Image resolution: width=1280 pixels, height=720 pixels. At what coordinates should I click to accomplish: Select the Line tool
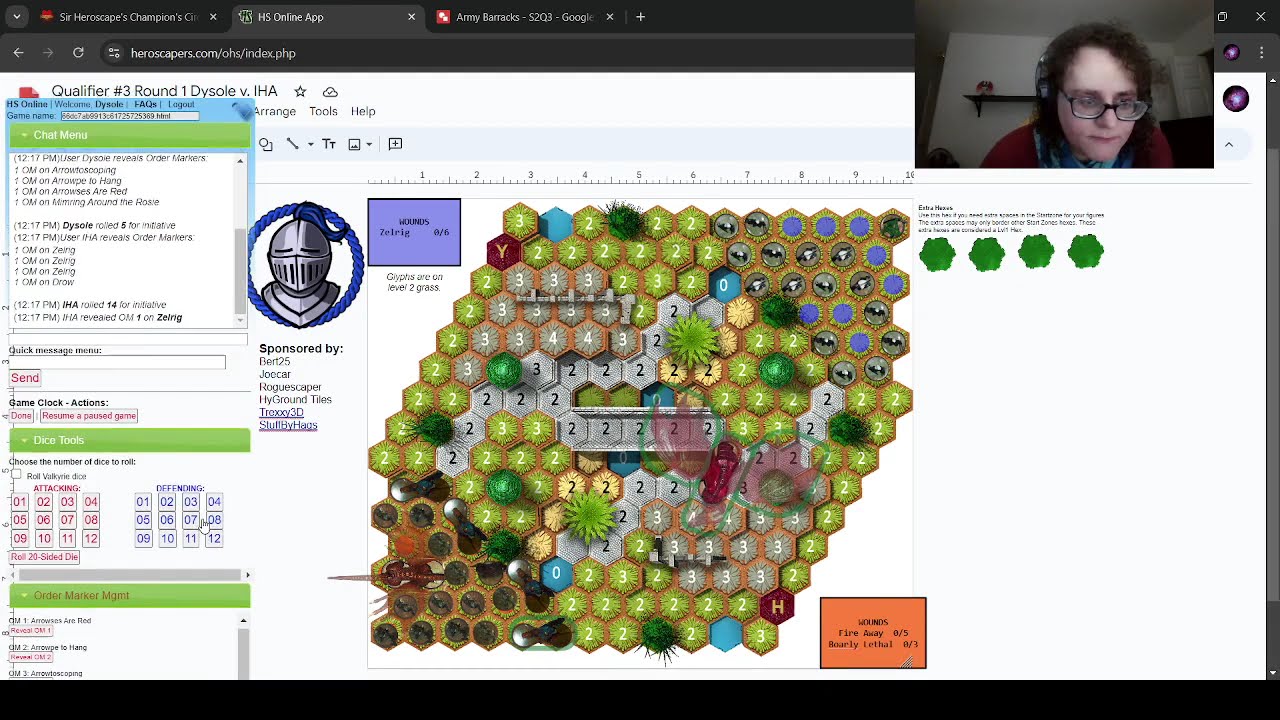tap(292, 144)
